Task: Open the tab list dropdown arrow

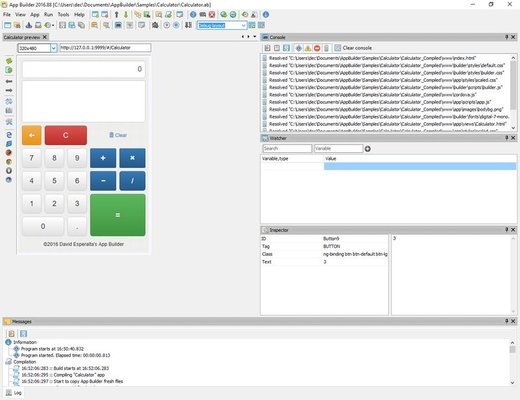Action: (x=255, y=37)
